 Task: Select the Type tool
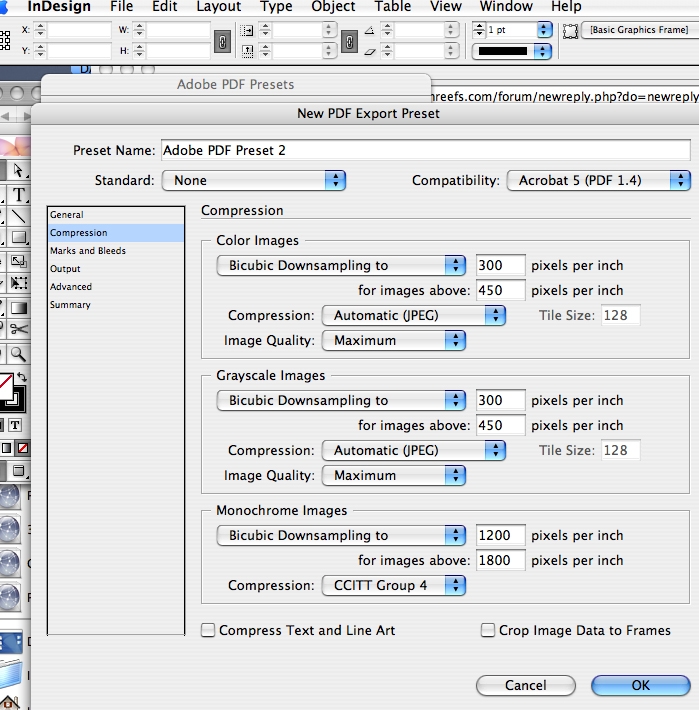tap(19, 195)
